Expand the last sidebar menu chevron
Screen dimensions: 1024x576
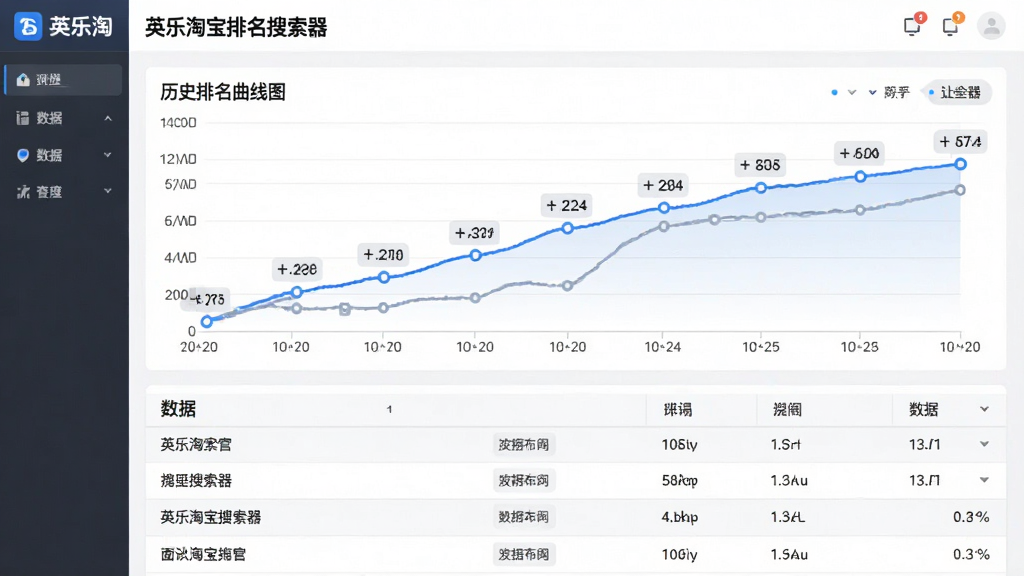point(108,191)
